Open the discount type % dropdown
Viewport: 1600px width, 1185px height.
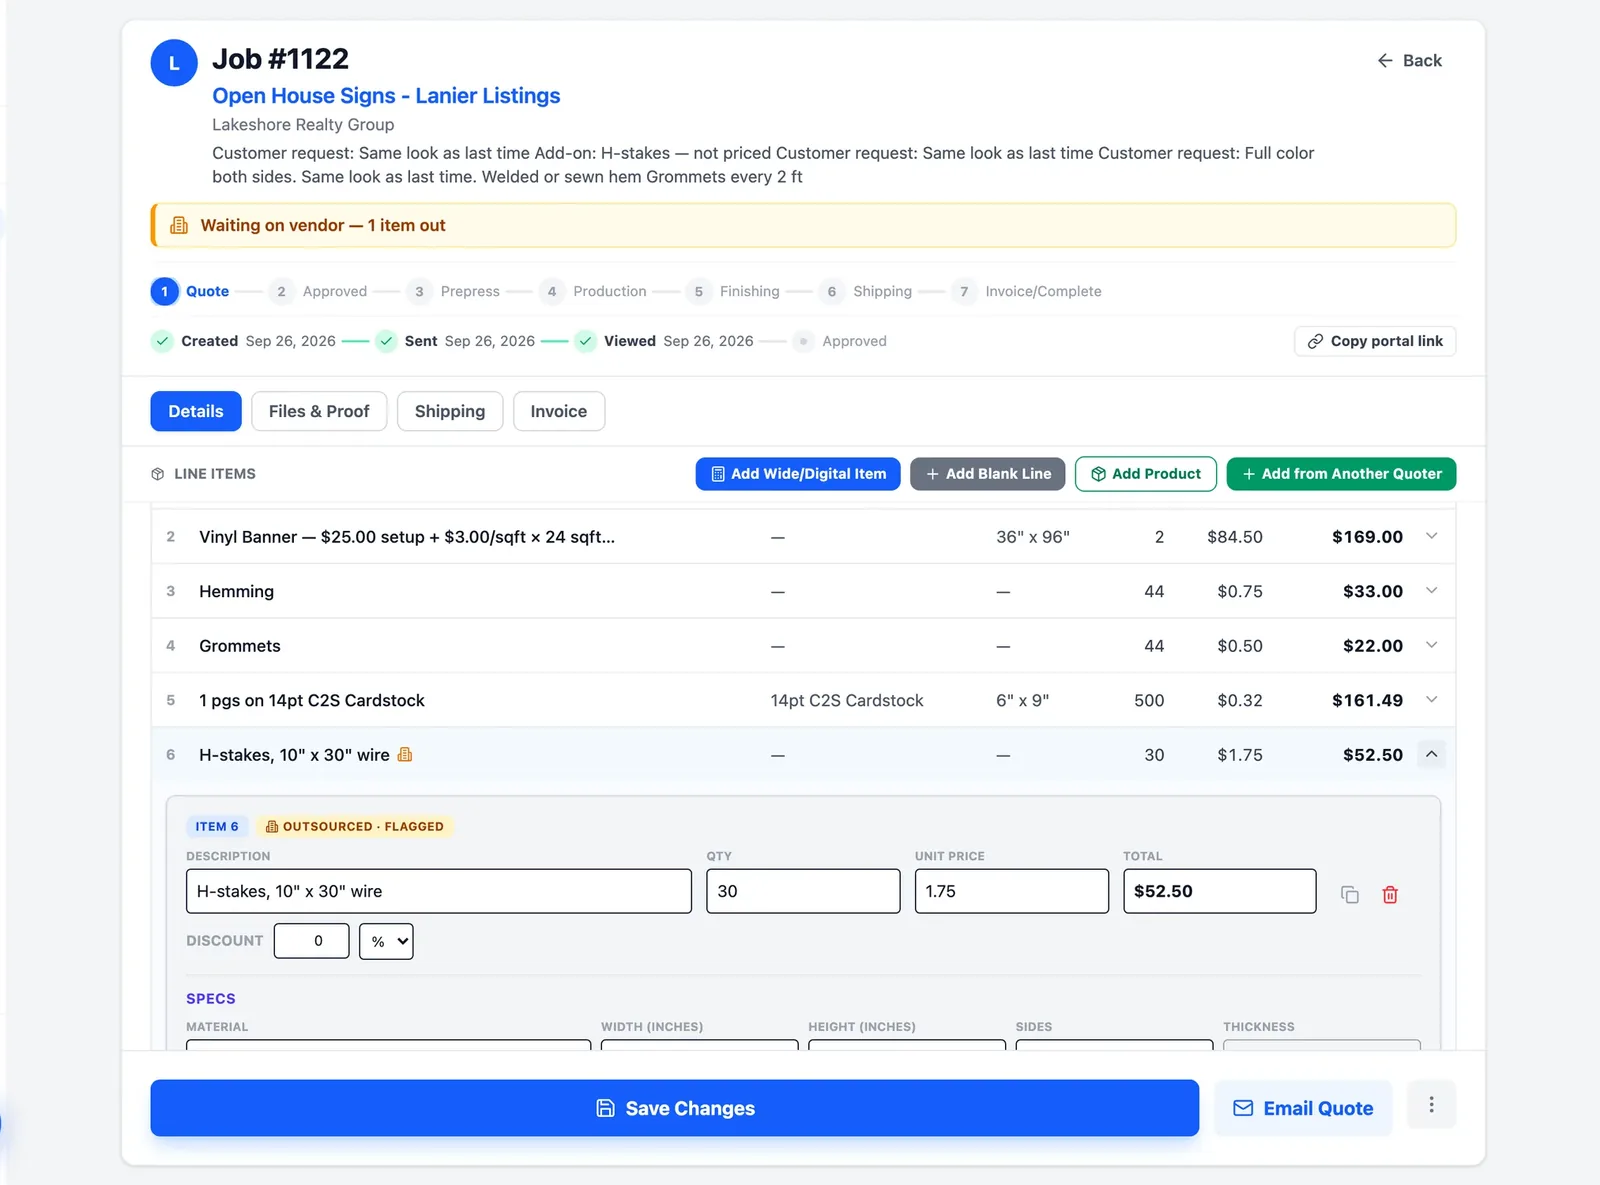tap(386, 941)
